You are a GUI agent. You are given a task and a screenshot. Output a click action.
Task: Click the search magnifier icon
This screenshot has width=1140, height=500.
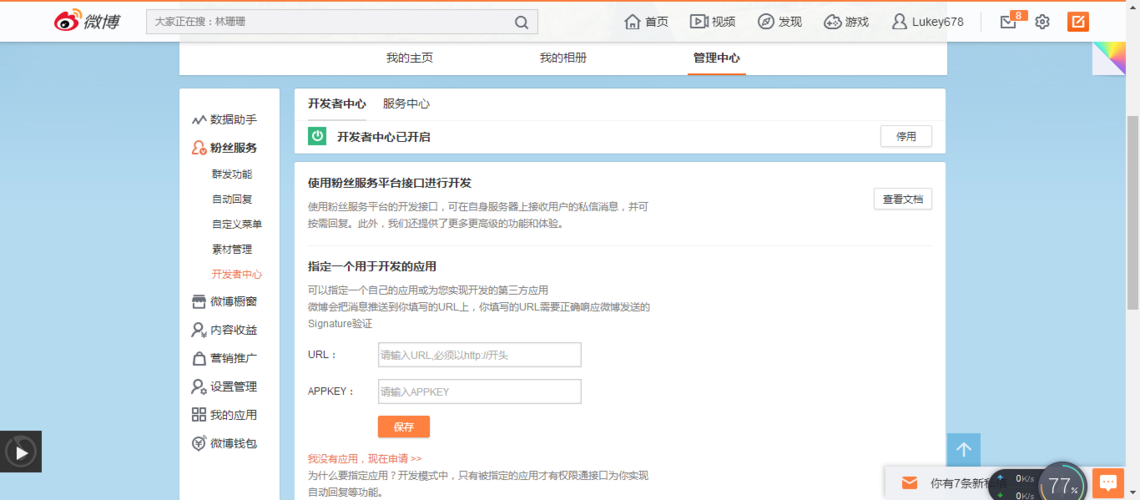521,22
